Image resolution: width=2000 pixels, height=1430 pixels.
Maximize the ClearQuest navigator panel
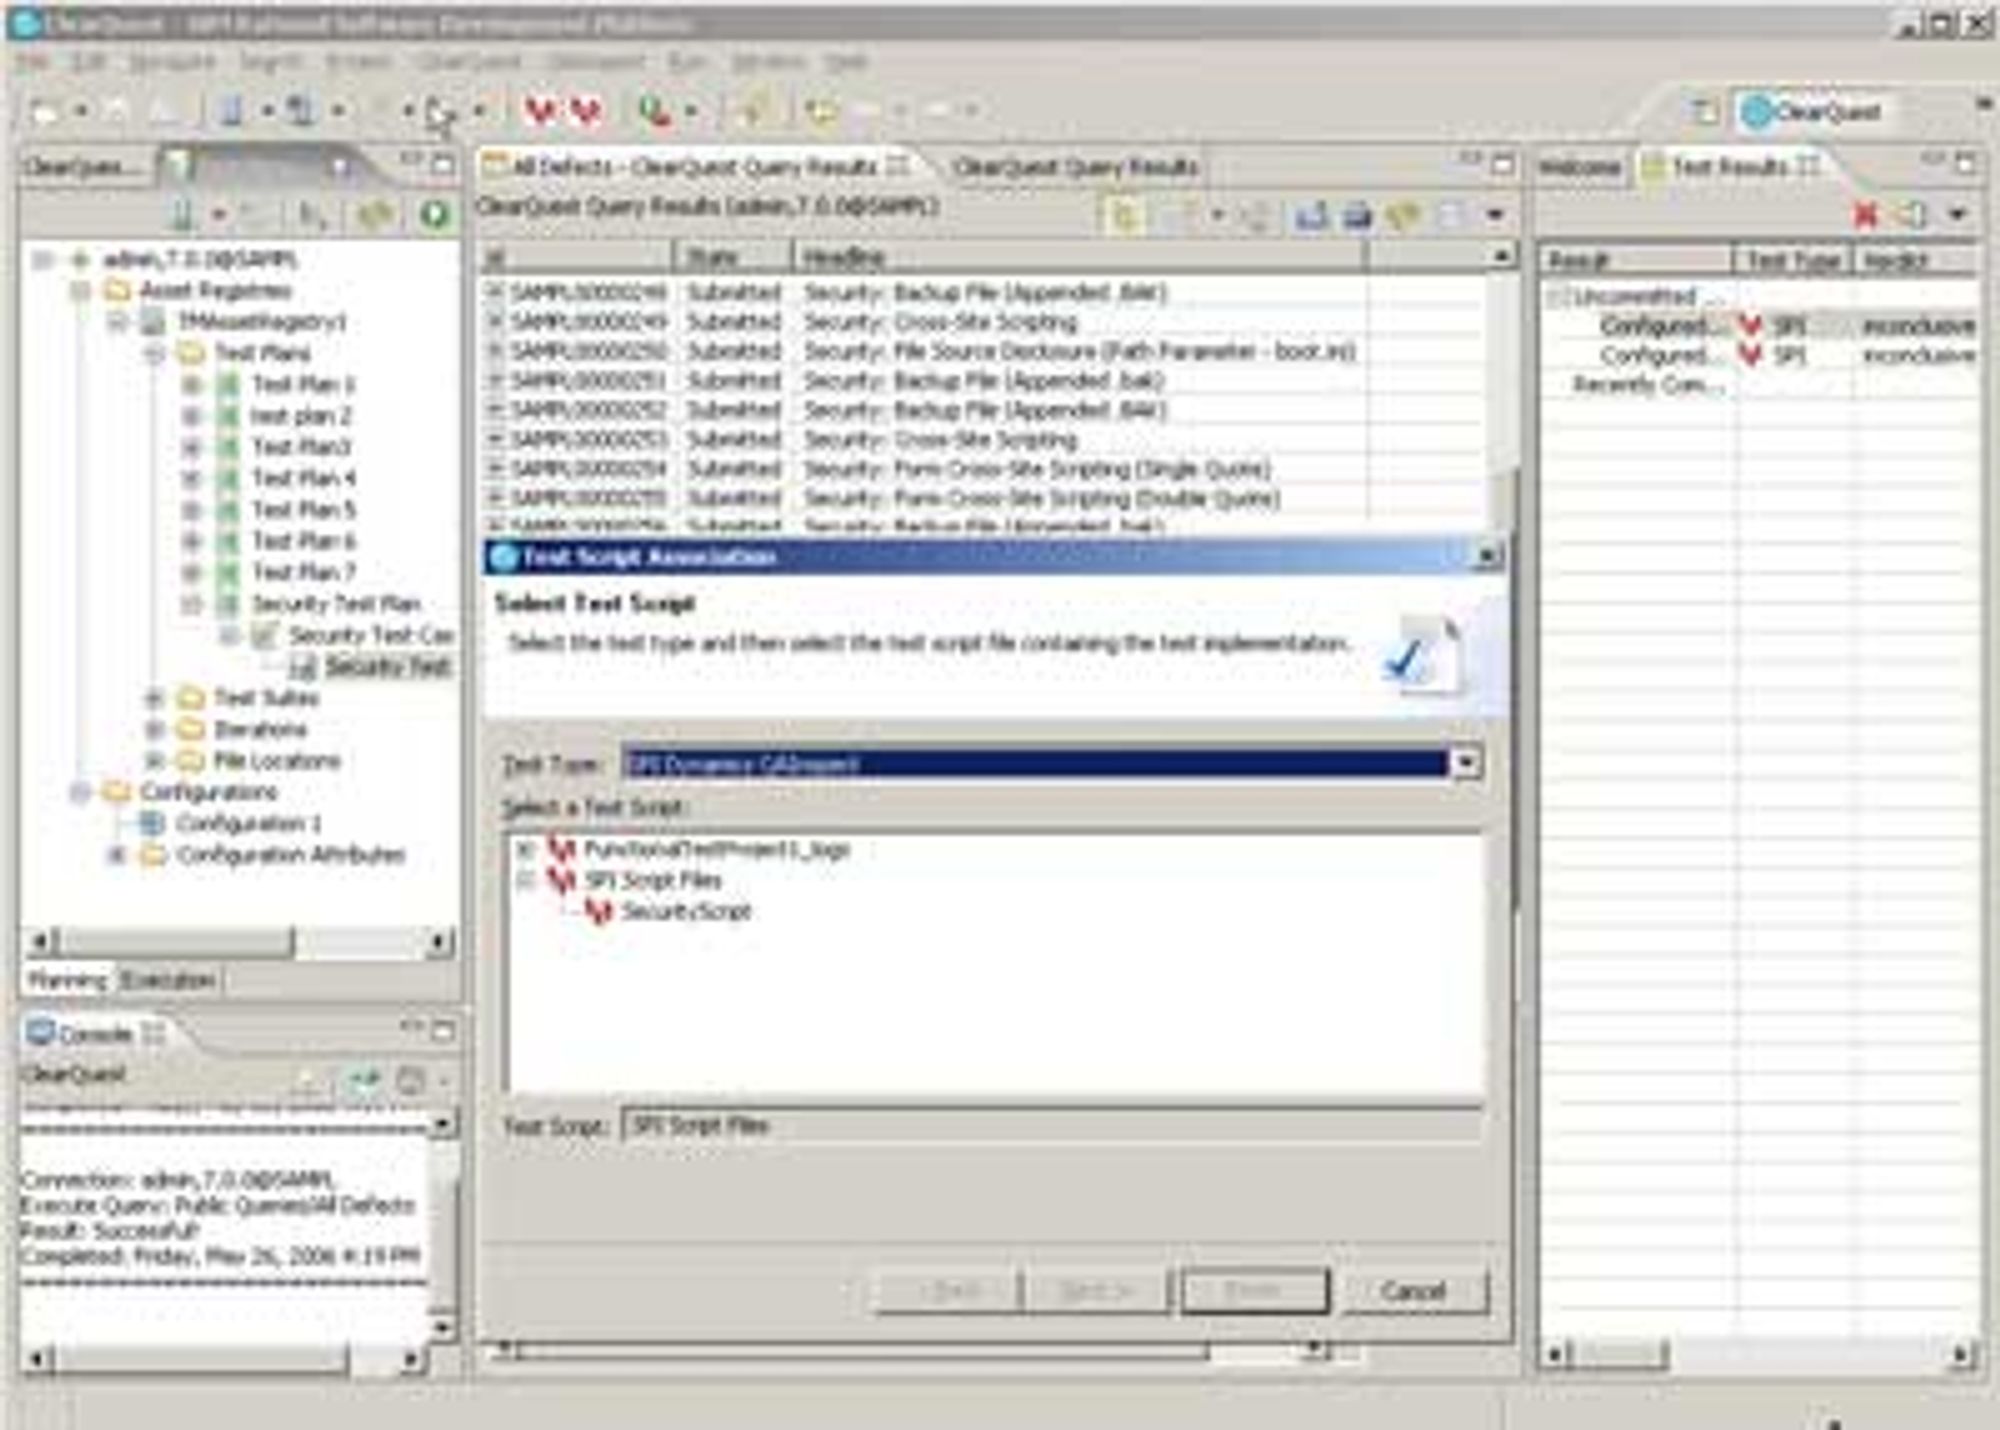(443, 165)
